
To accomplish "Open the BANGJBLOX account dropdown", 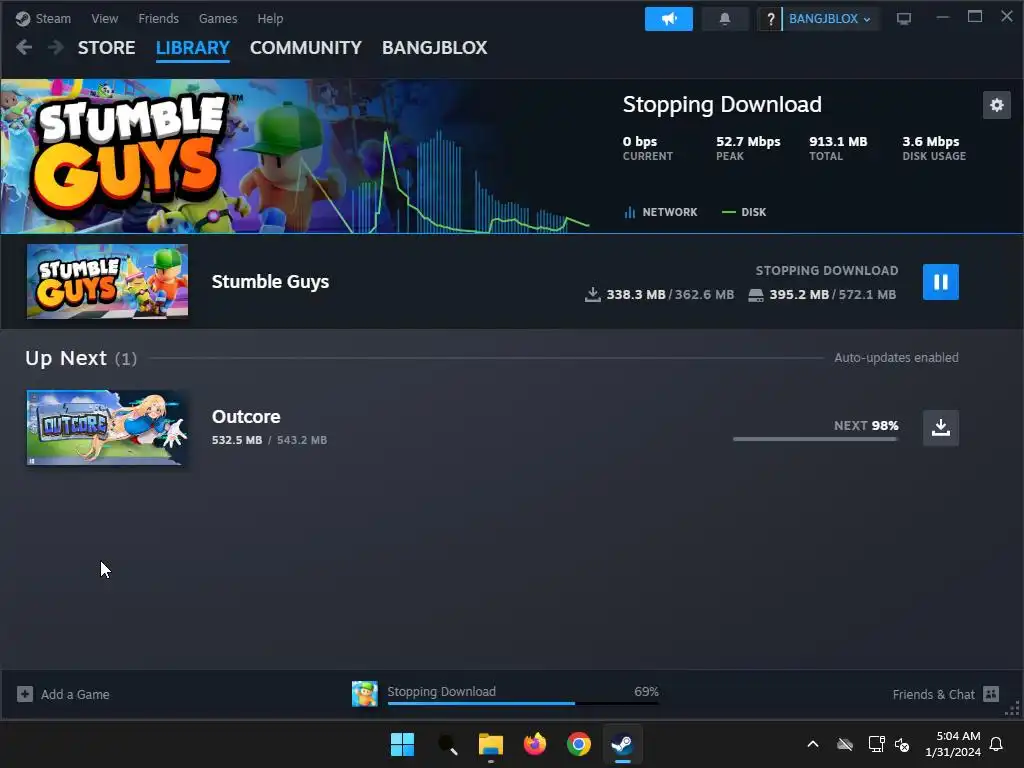I will pyautogui.click(x=829, y=19).
